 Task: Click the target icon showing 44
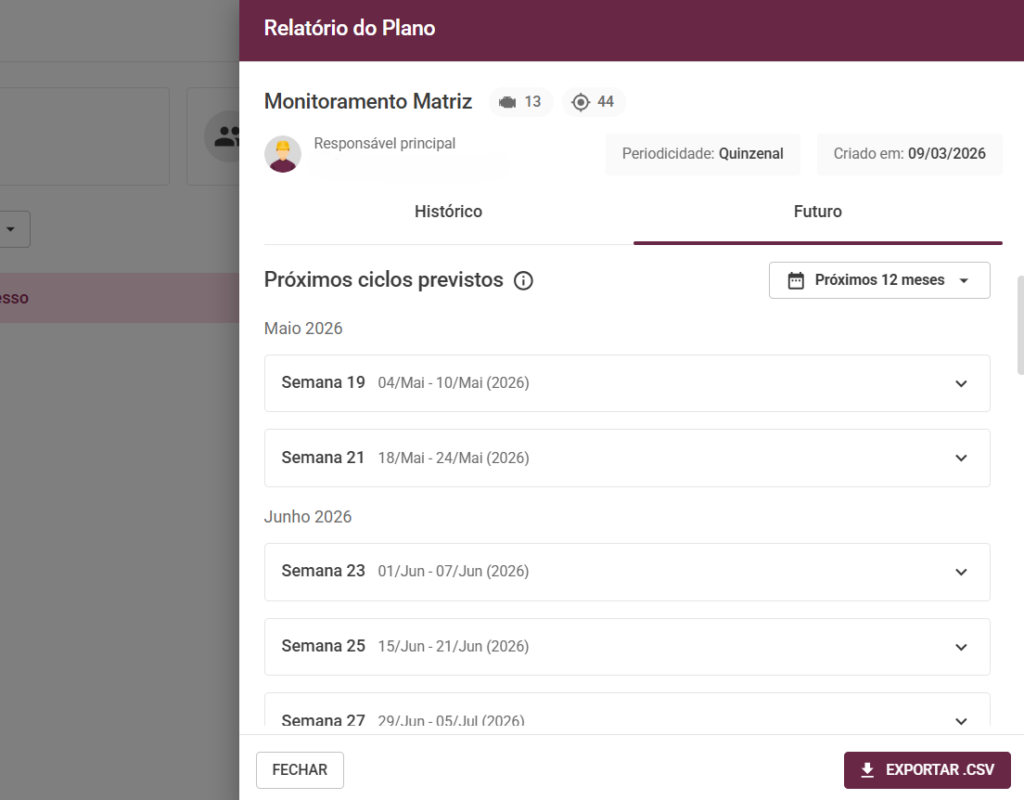point(580,103)
